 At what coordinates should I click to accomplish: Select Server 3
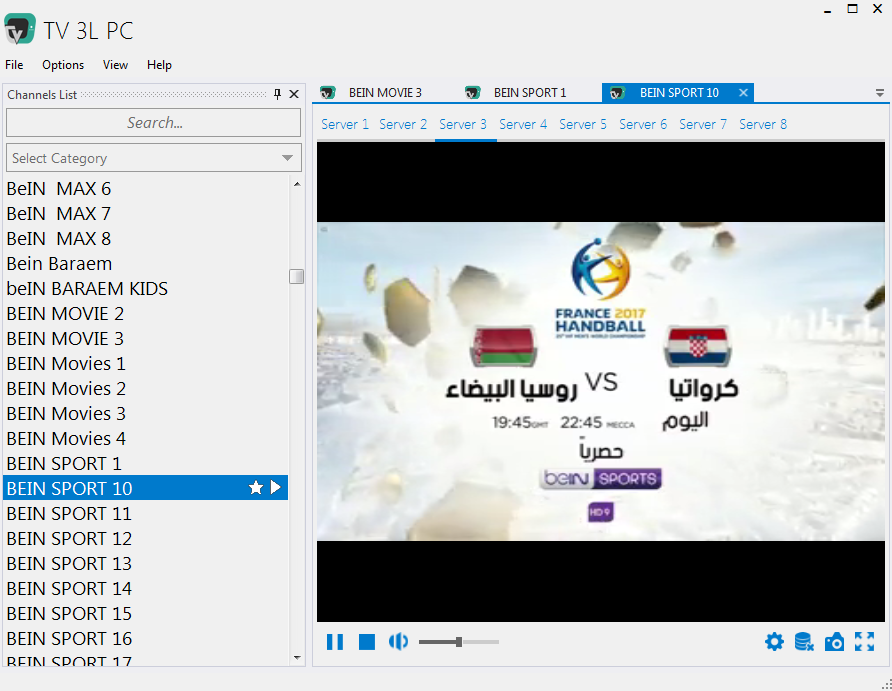click(x=462, y=125)
